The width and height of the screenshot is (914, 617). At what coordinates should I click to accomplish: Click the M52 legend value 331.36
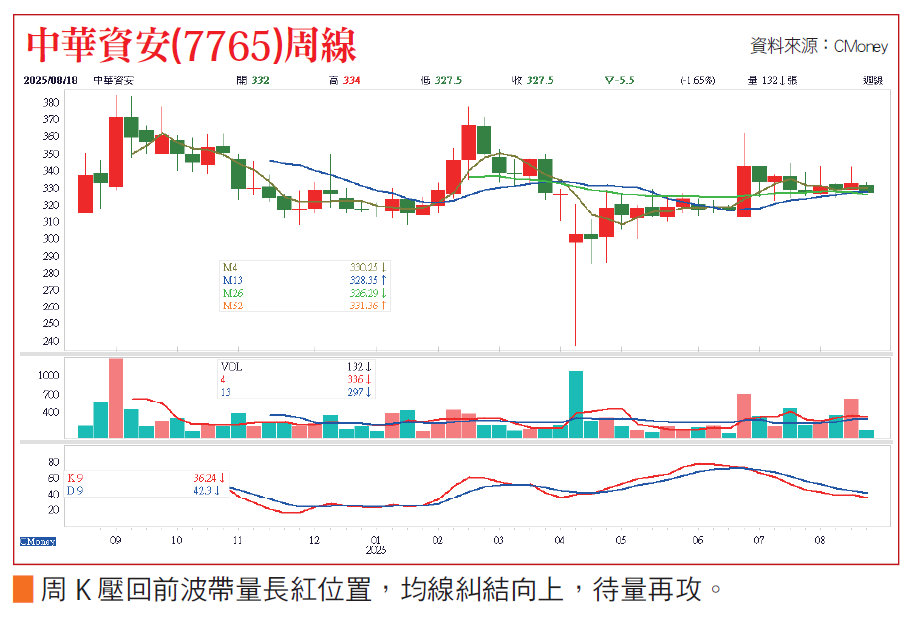click(x=364, y=306)
